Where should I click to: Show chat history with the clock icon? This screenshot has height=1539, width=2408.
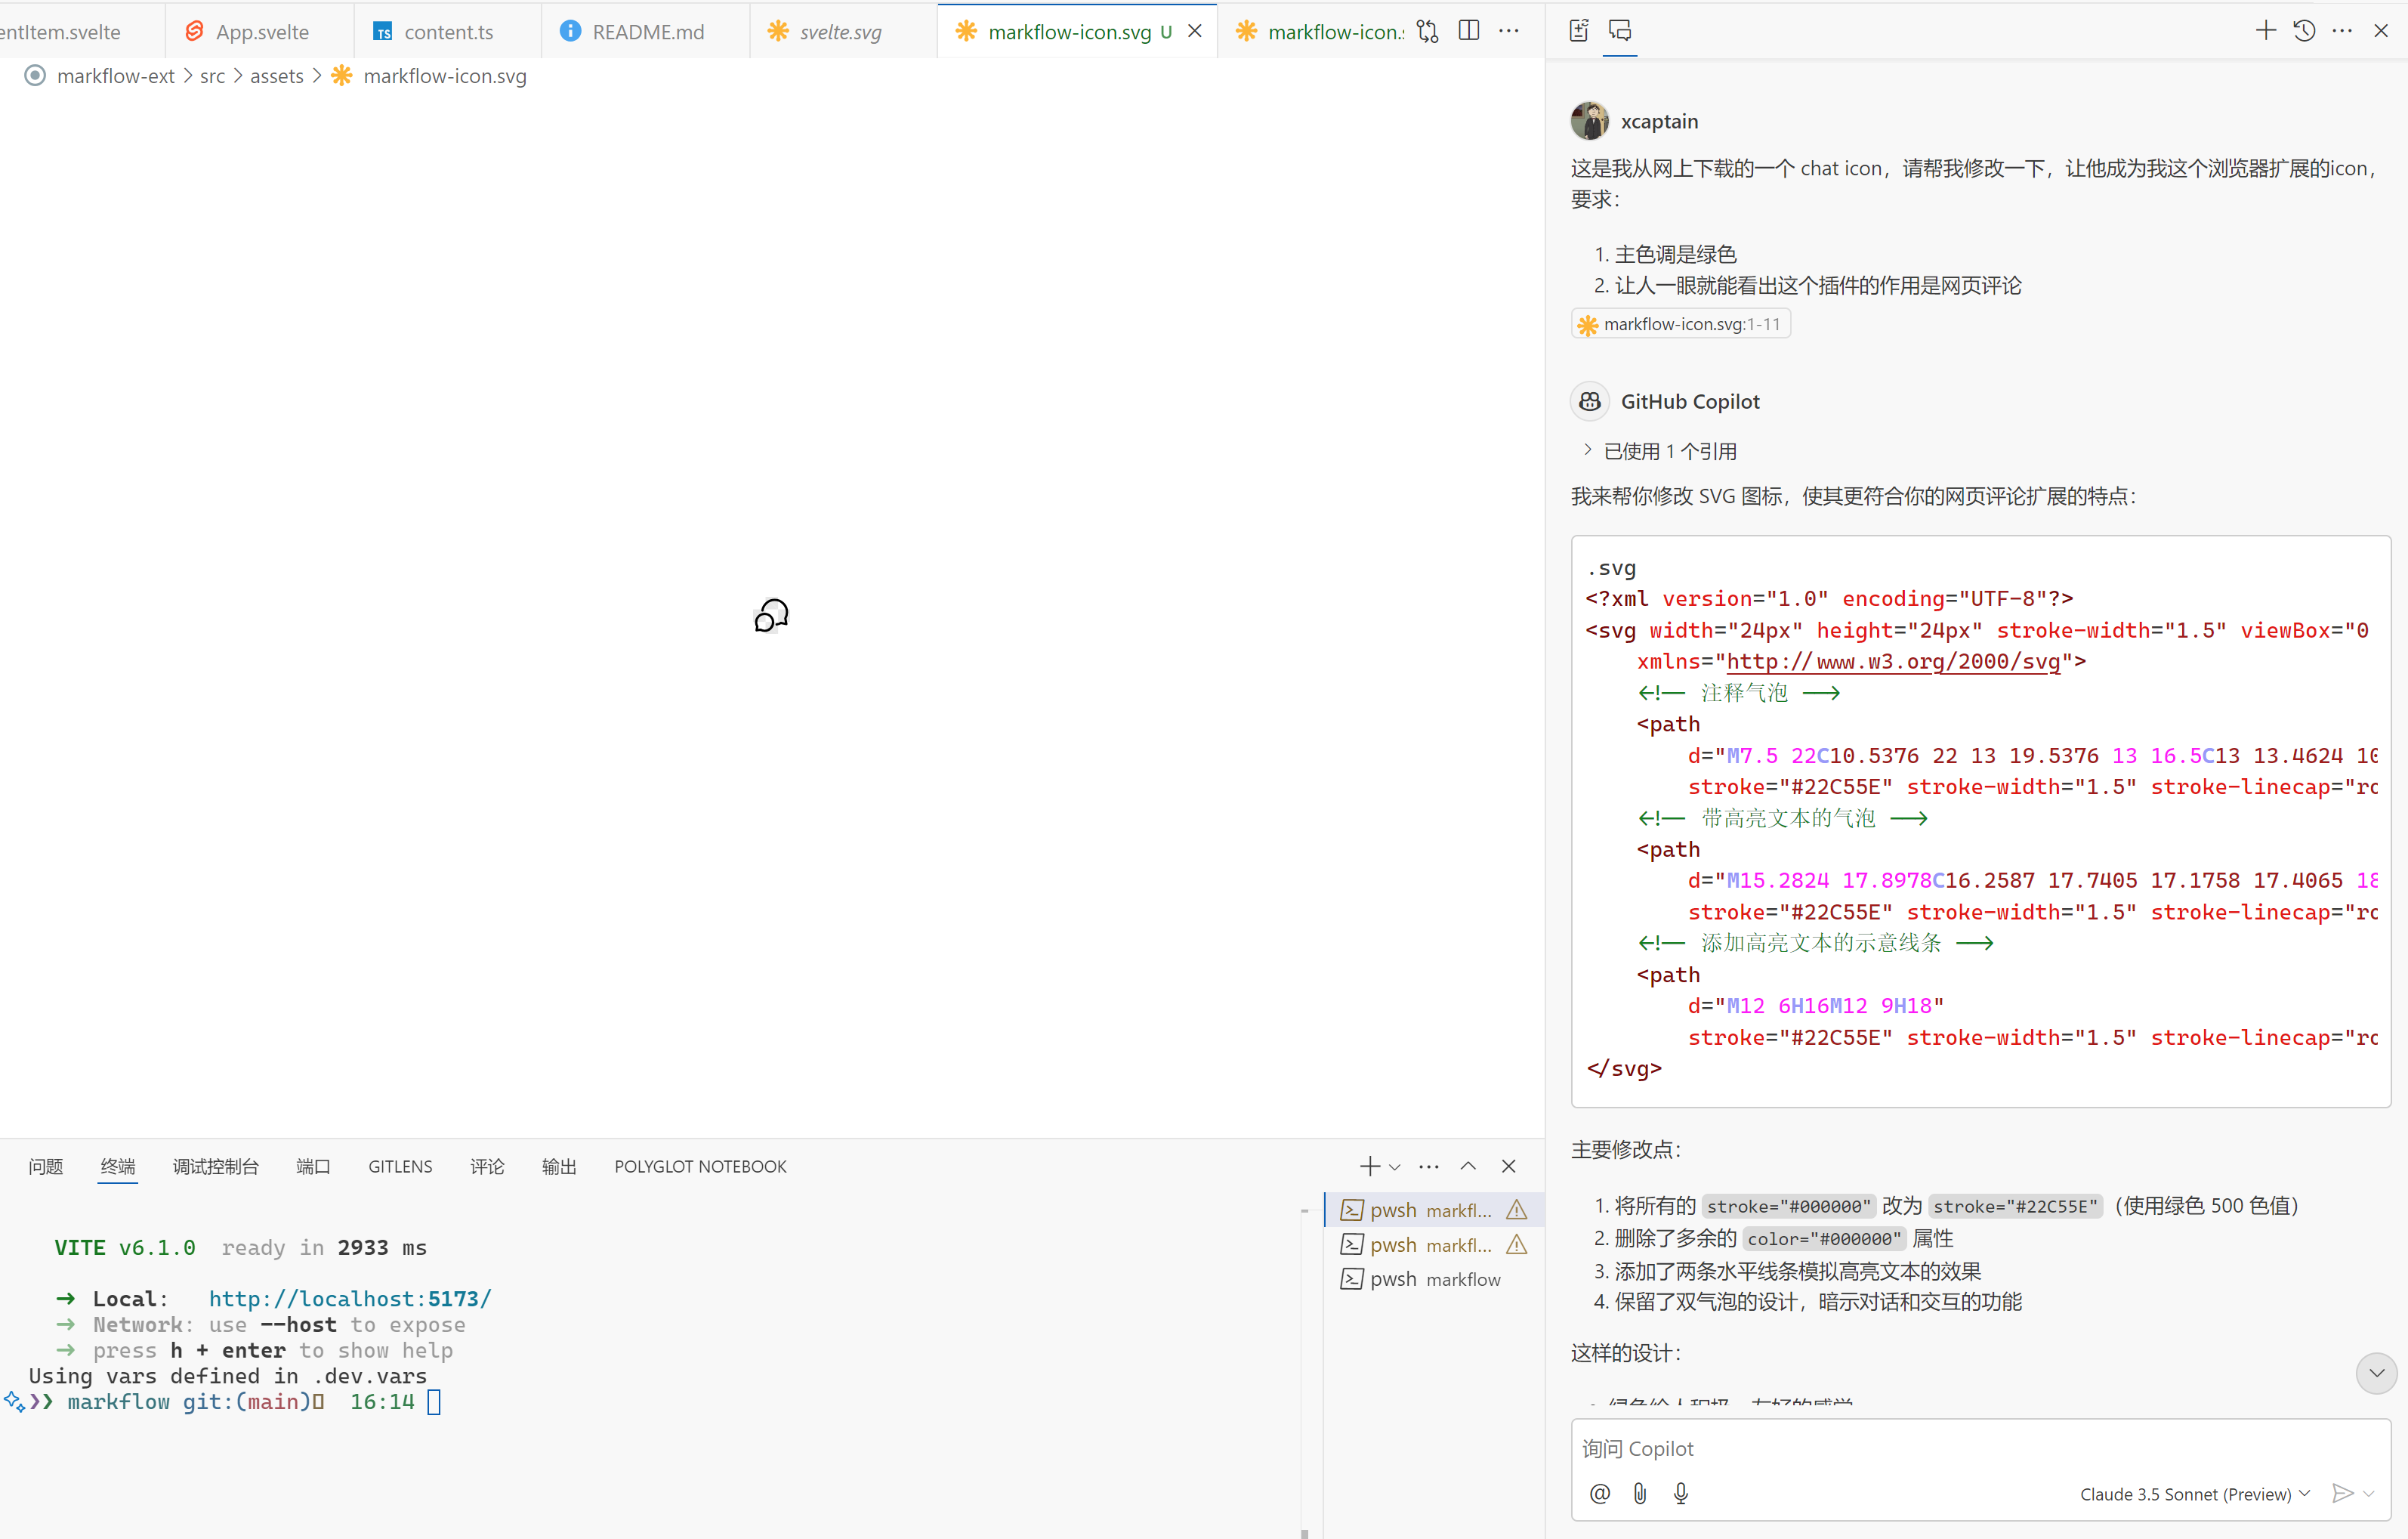[x=2304, y=30]
